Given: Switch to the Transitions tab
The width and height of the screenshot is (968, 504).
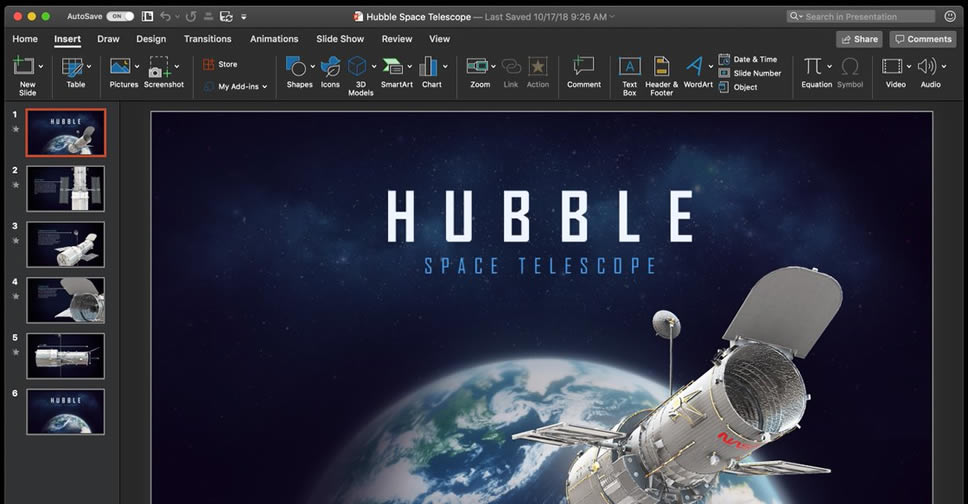Looking at the screenshot, I should (x=207, y=39).
